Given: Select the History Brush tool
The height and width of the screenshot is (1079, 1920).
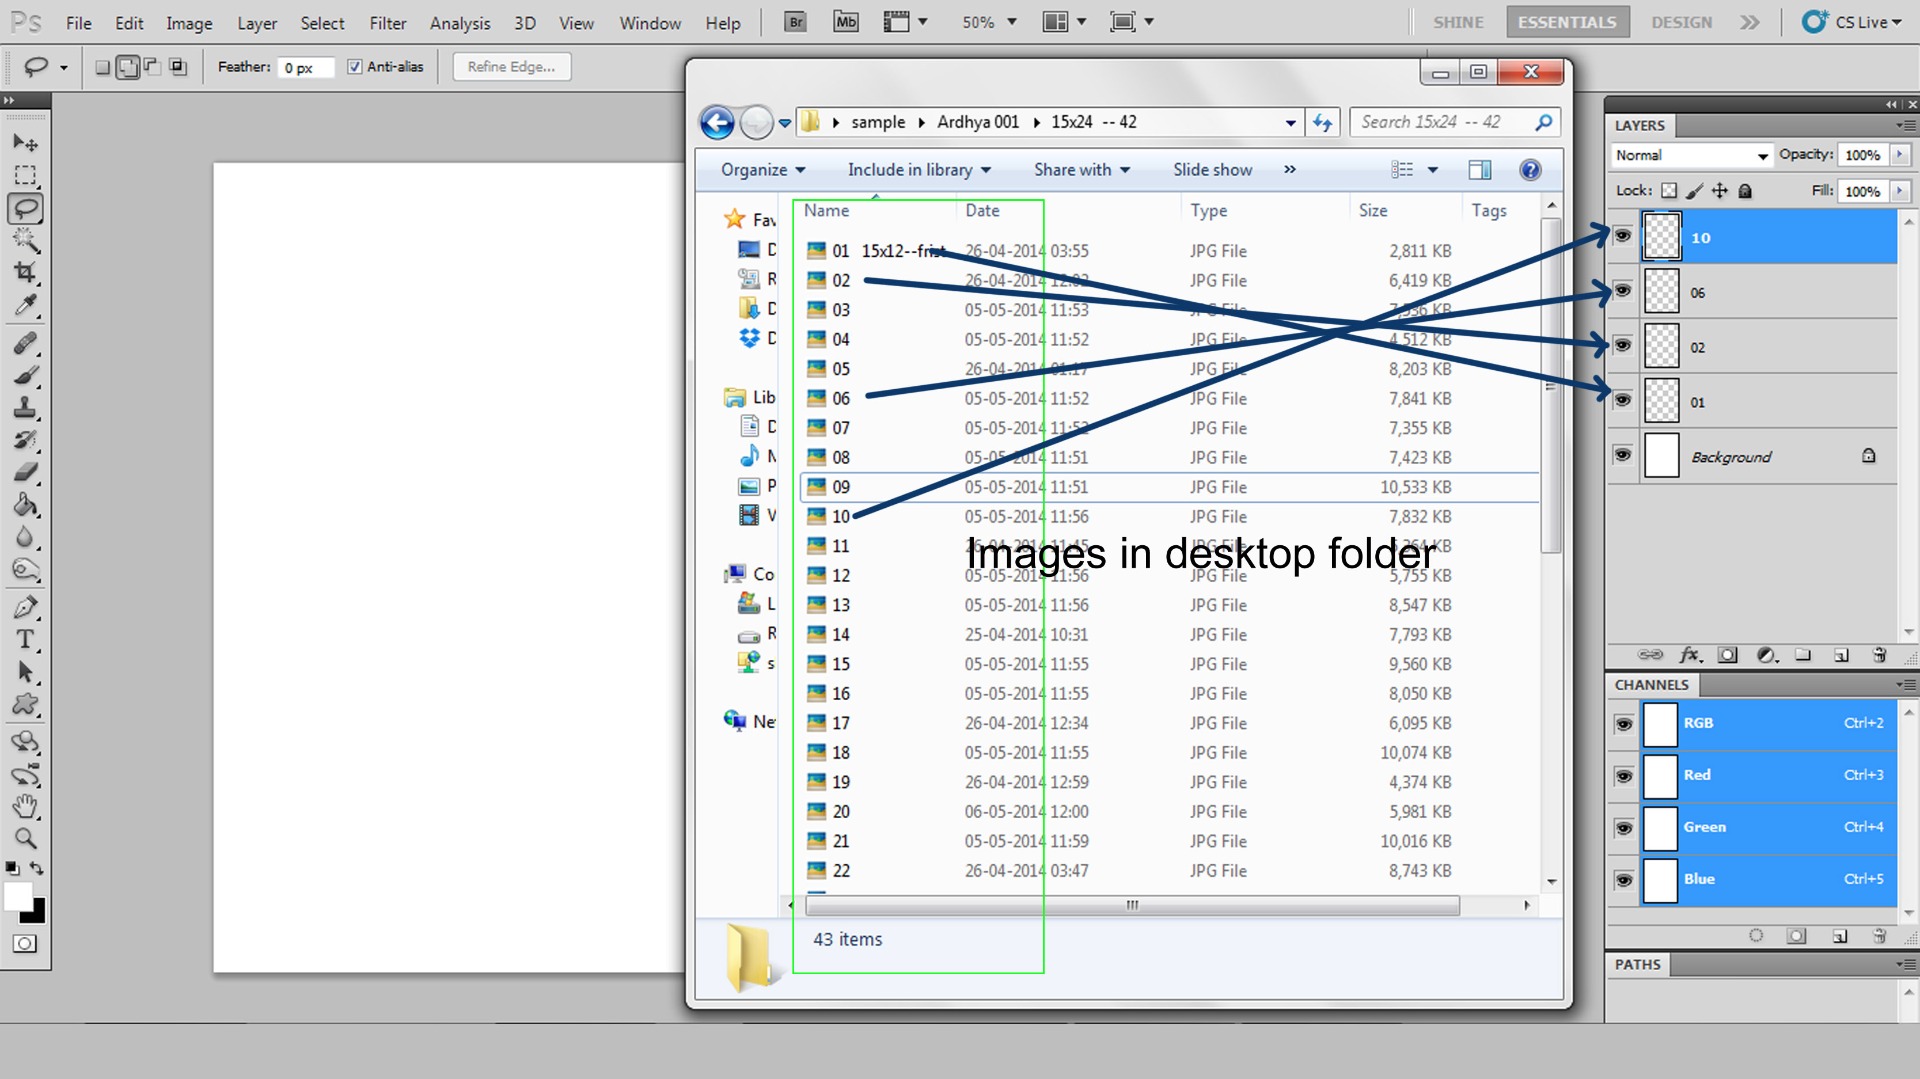Looking at the screenshot, I should (x=25, y=440).
